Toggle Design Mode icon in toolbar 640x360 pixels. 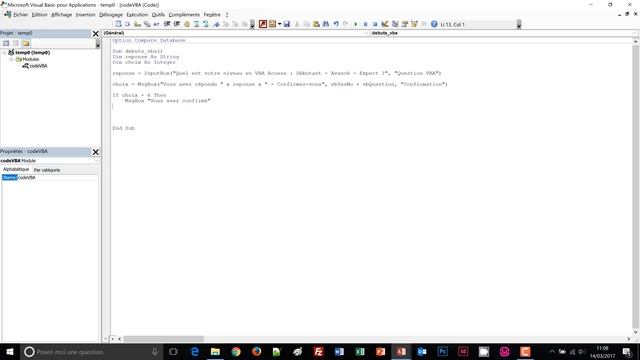click(384, 24)
